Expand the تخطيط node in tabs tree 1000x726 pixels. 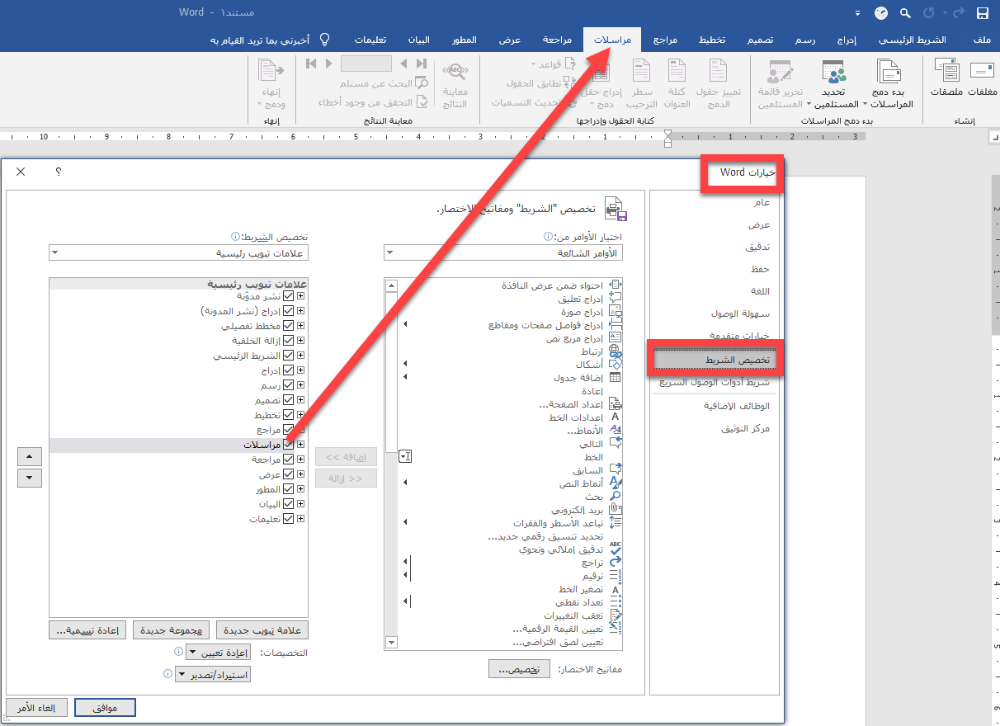(300, 415)
